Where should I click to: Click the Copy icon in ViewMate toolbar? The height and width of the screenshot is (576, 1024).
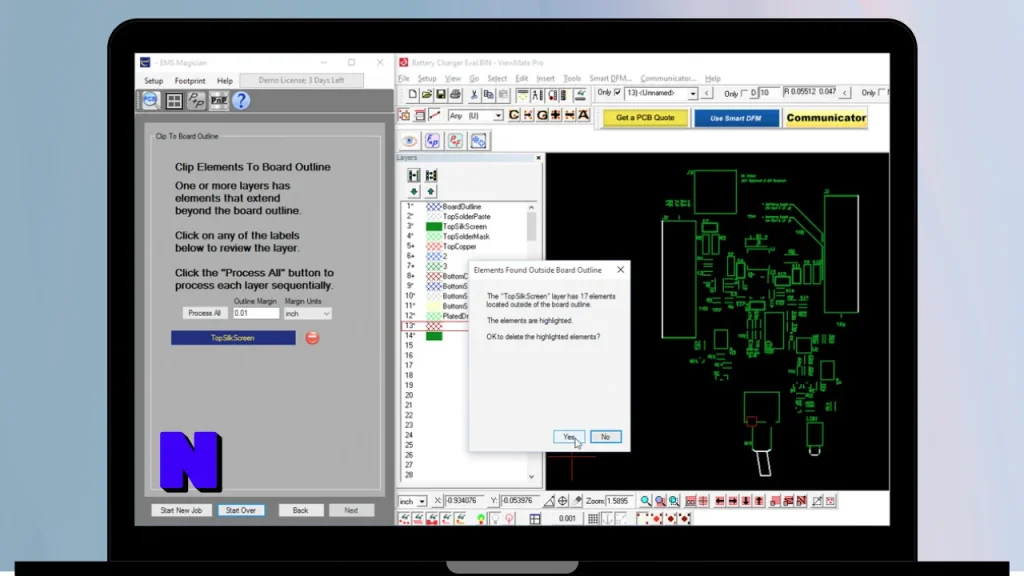pyautogui.click(x=488, y=95)
